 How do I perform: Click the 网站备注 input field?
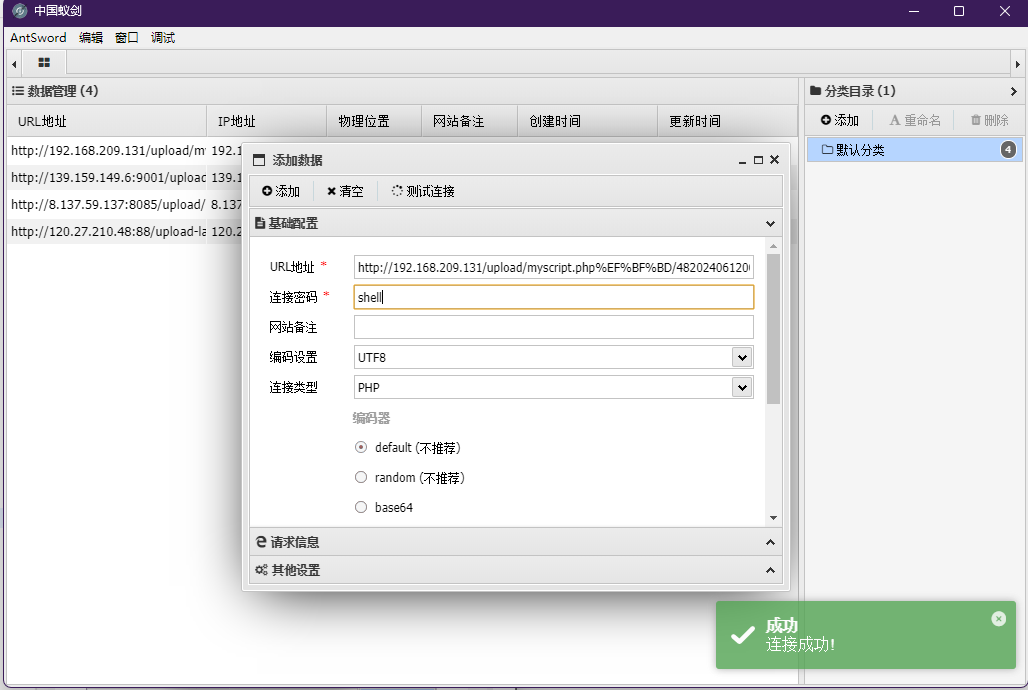point(553,327)
